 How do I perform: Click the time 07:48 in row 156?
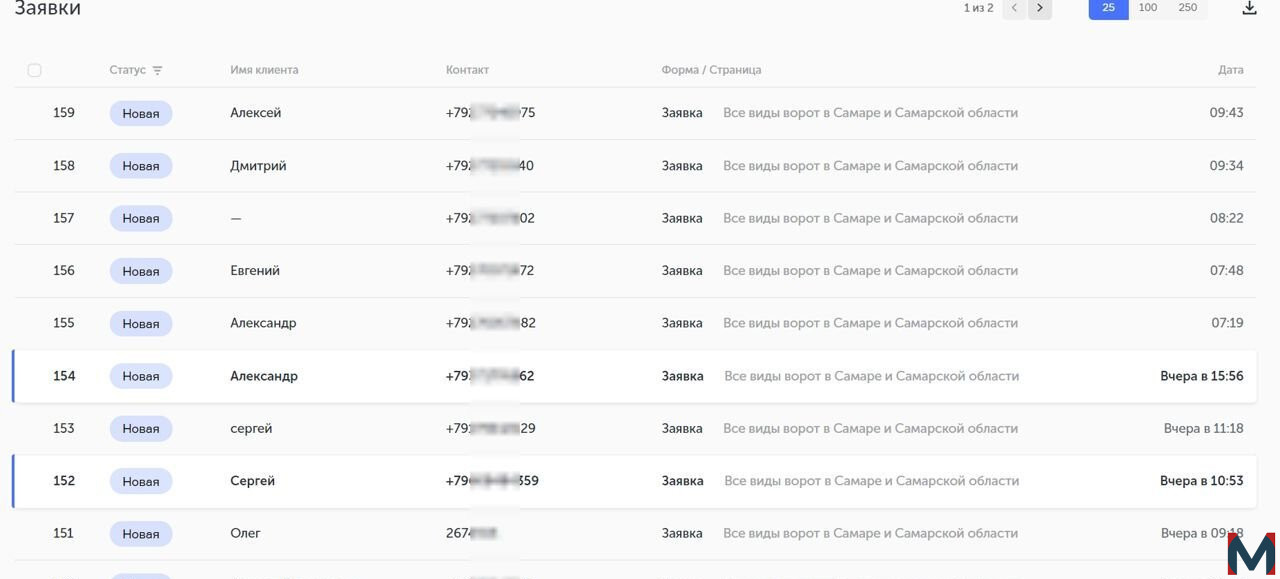[x=1226, y=271]
